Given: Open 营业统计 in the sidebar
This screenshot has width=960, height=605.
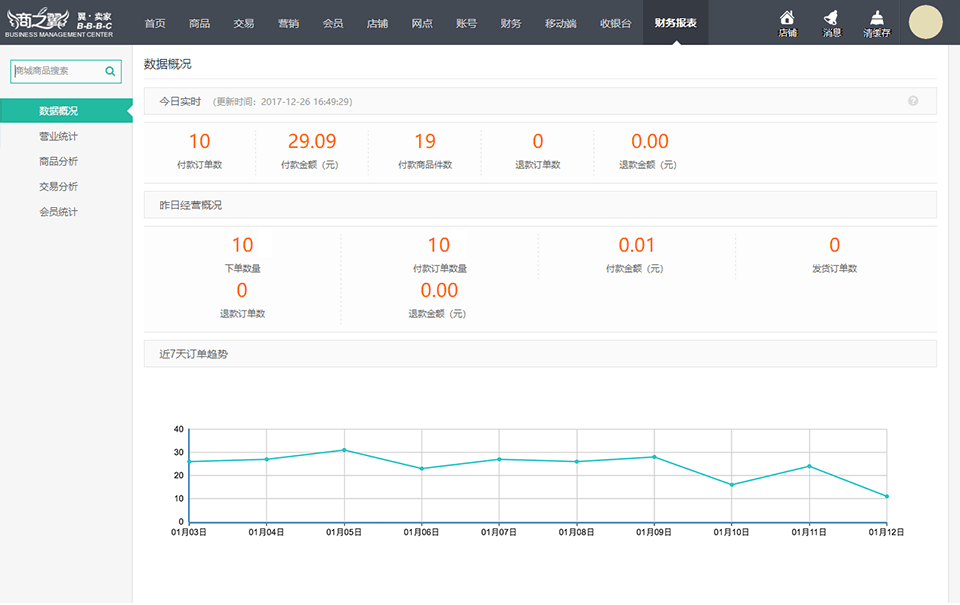Looking at the screenshot, I should point(59,136).
